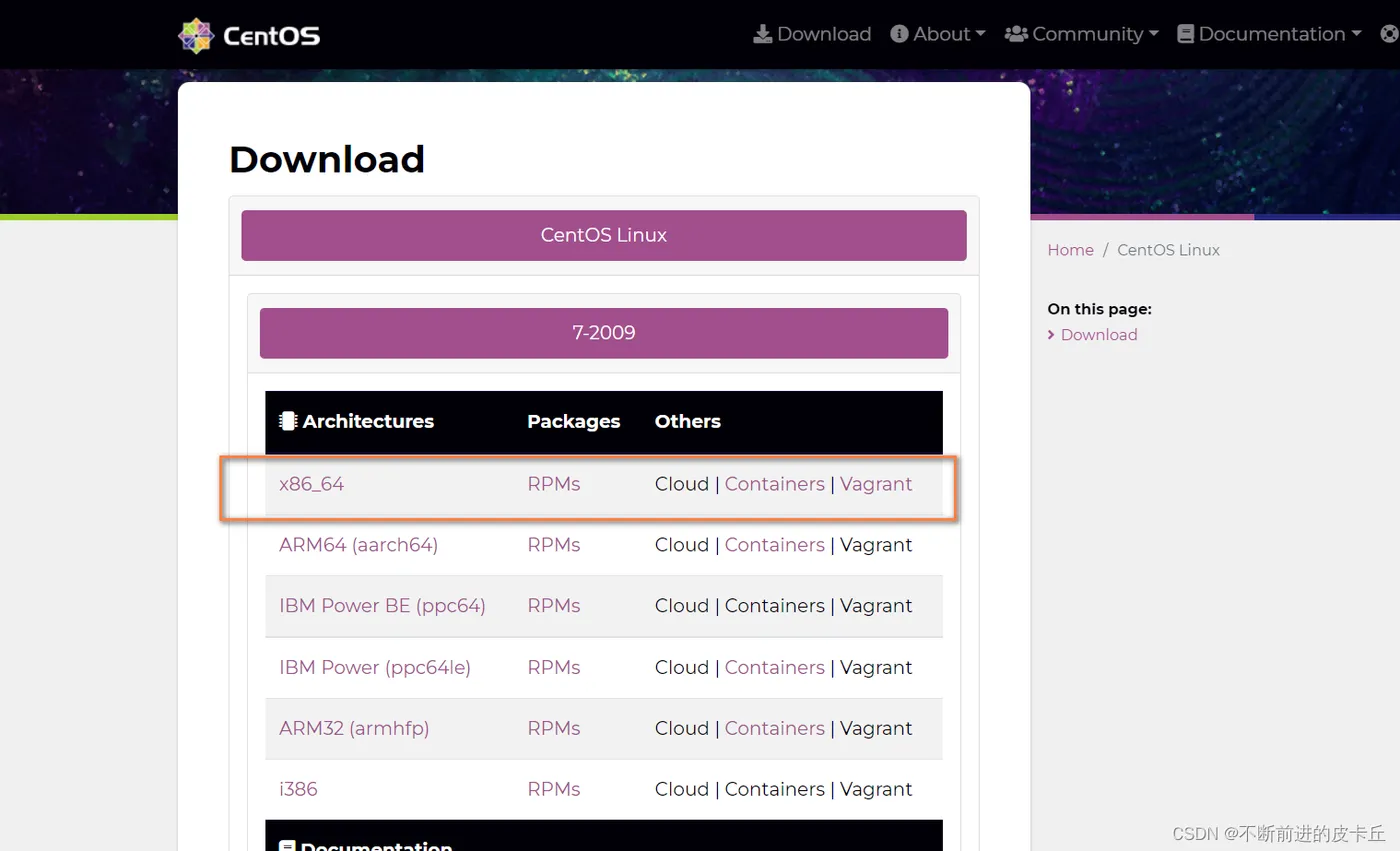Click Containers text in ppc64 row
The height and width of the screenshot is (851, 1400).
(775, 606)
